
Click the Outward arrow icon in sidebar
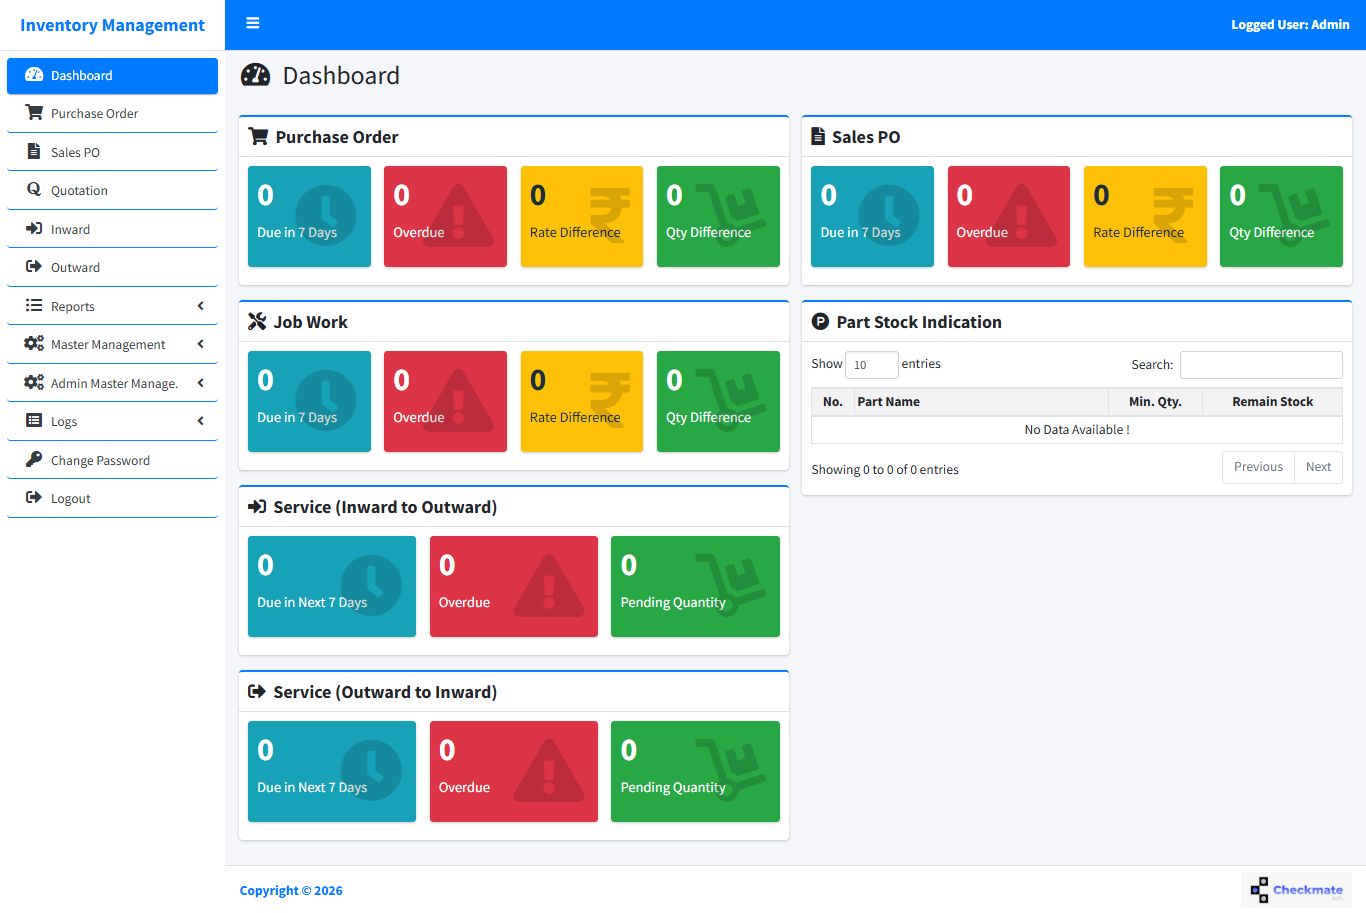point(33,267)
